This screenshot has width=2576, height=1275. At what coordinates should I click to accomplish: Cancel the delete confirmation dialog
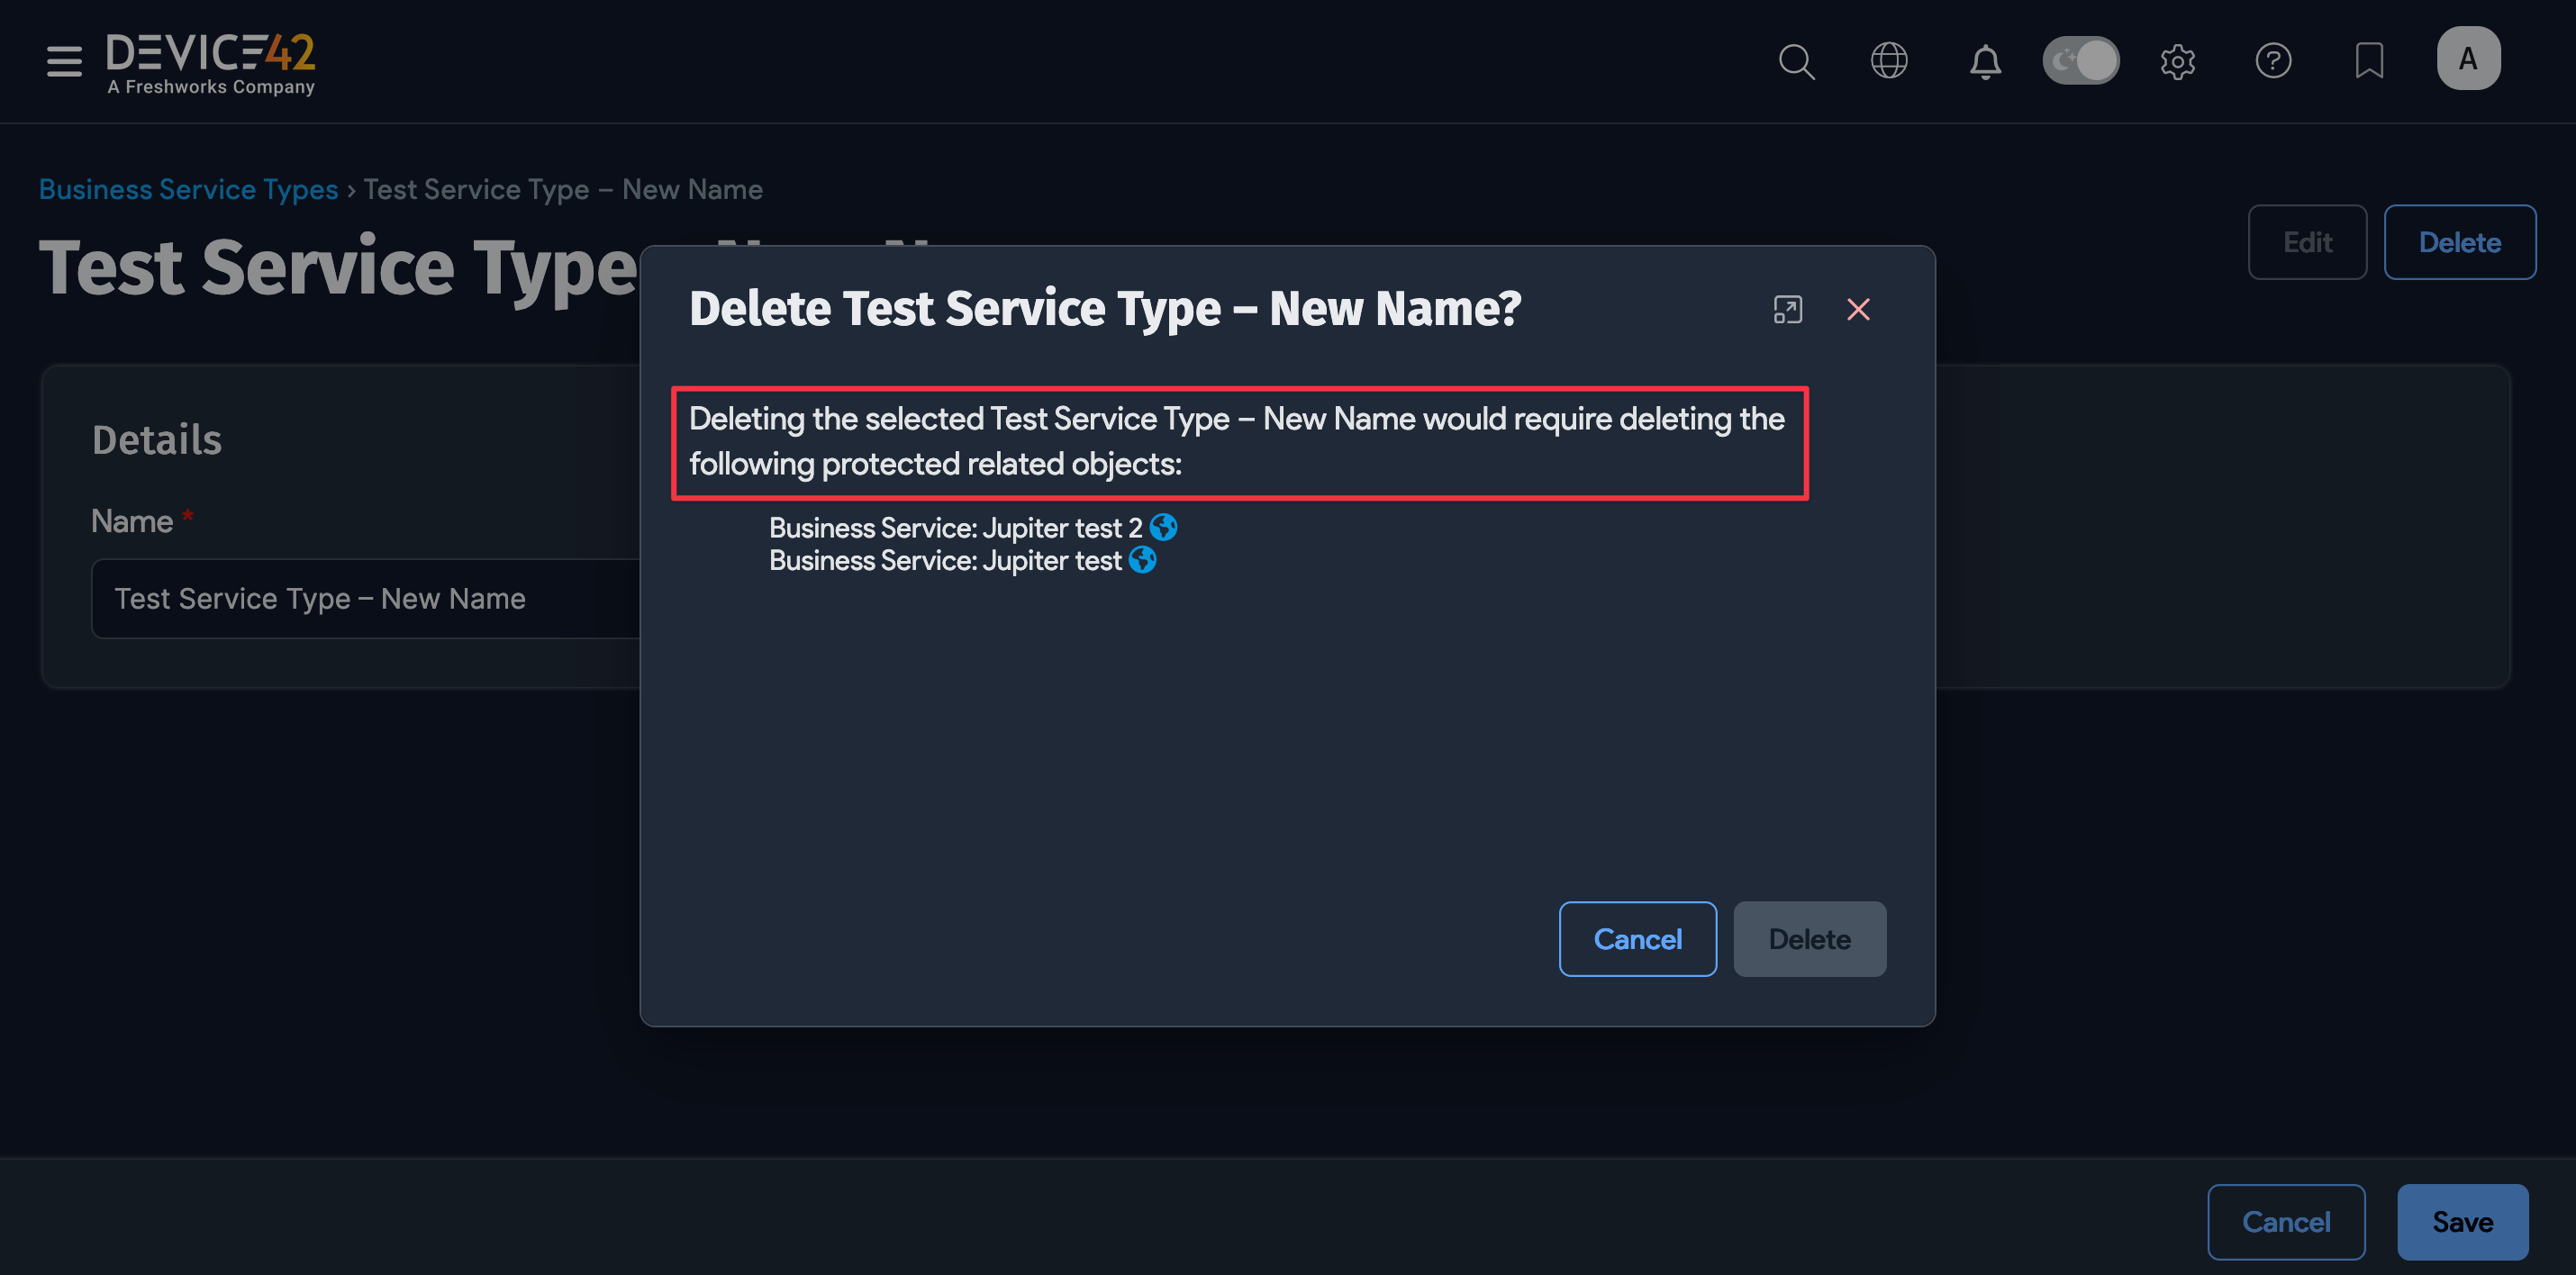[x=1637, y=939]
